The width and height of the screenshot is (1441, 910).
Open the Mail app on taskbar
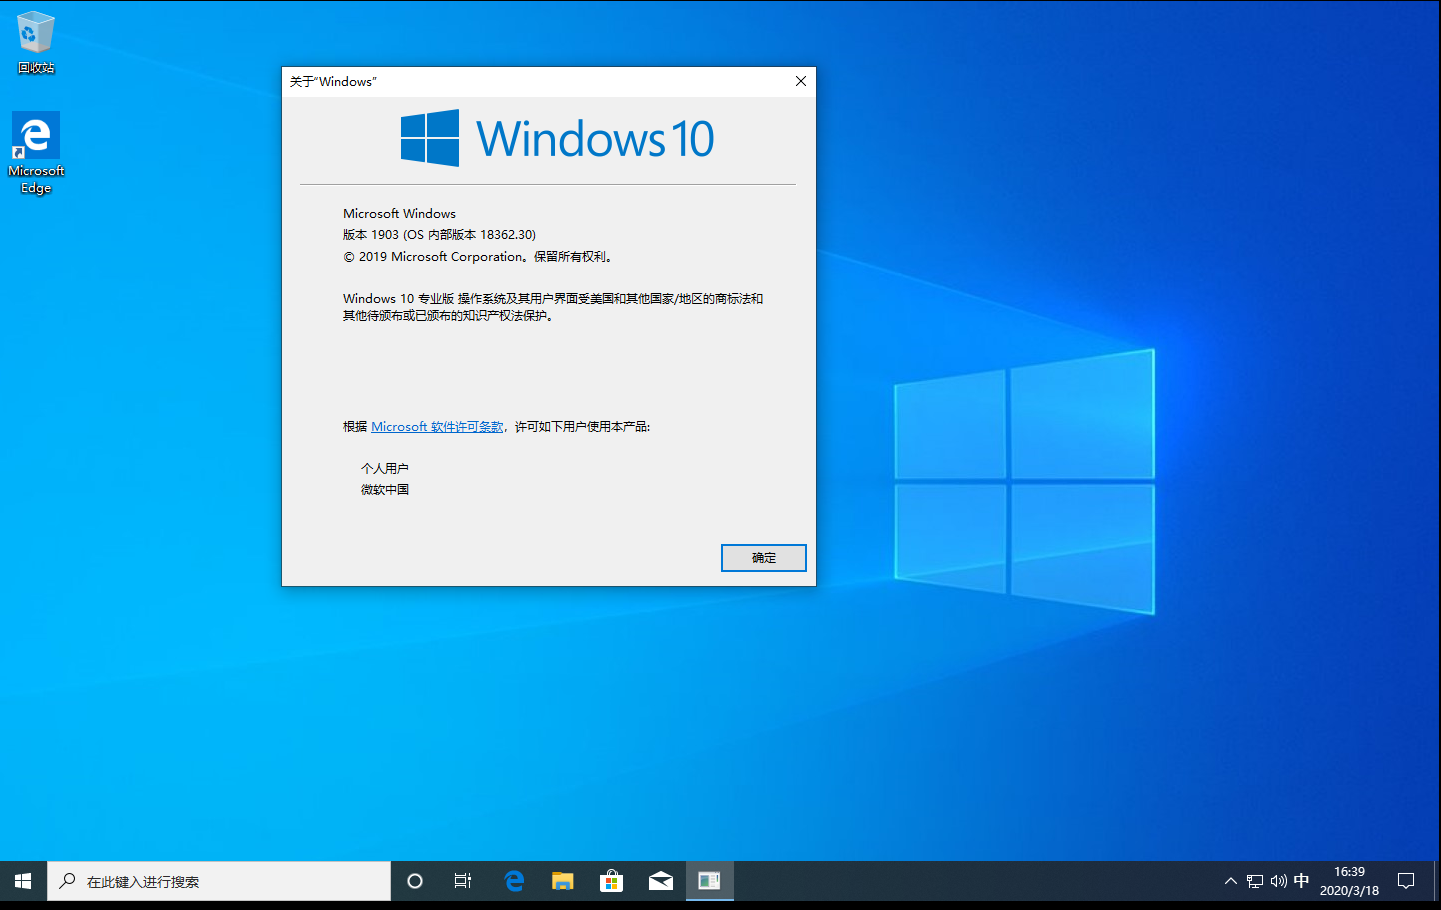click(x=660, y=881)
